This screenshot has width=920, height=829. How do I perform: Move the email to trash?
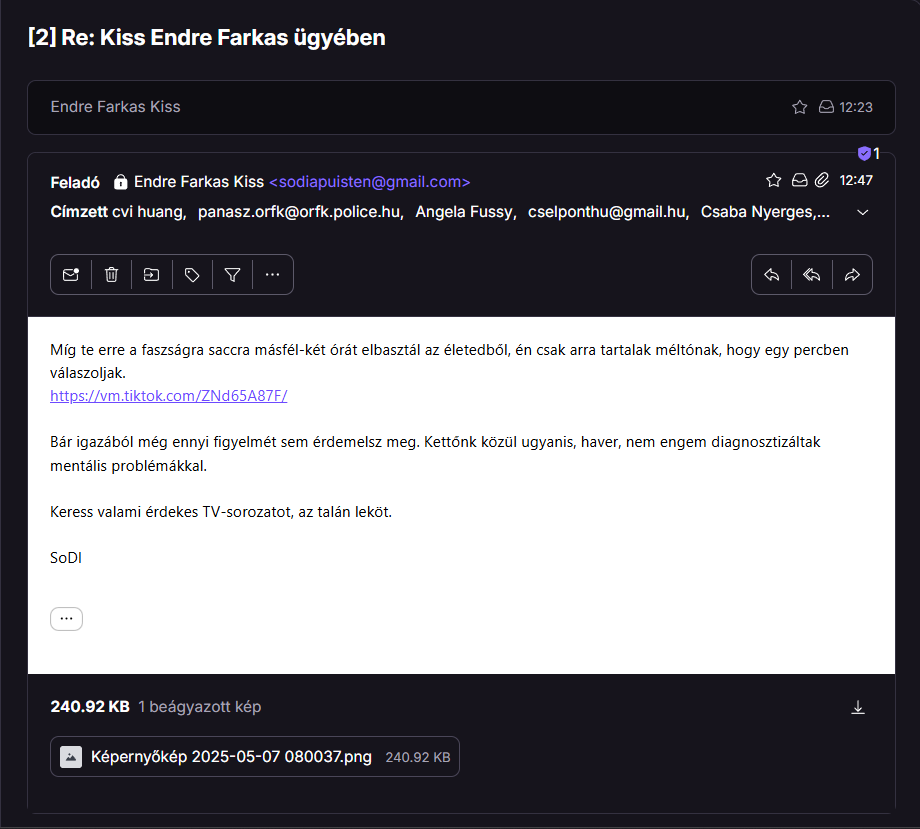click(x=111, y=275)
